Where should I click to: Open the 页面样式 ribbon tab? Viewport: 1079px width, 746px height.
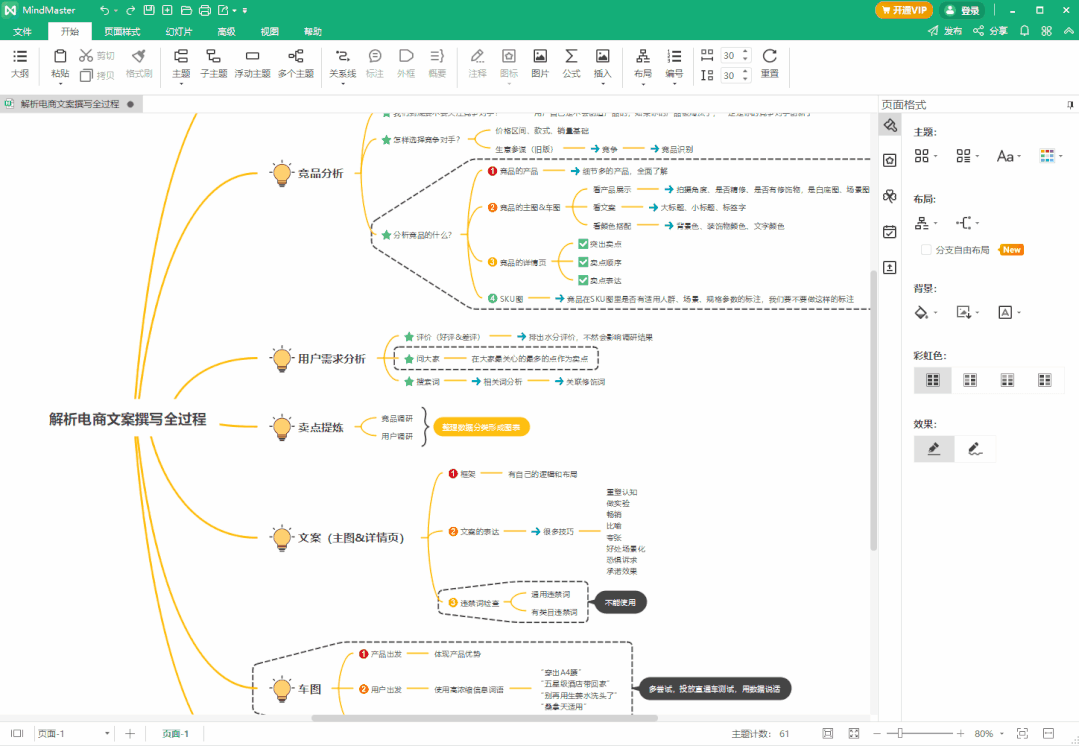click(x=122, y=32)
